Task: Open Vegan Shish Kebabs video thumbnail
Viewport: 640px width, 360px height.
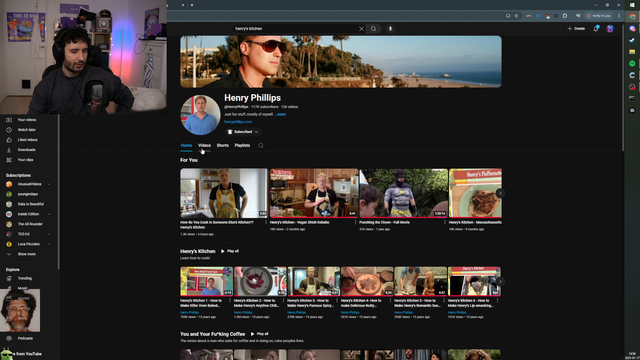Action: pos(314,193)
